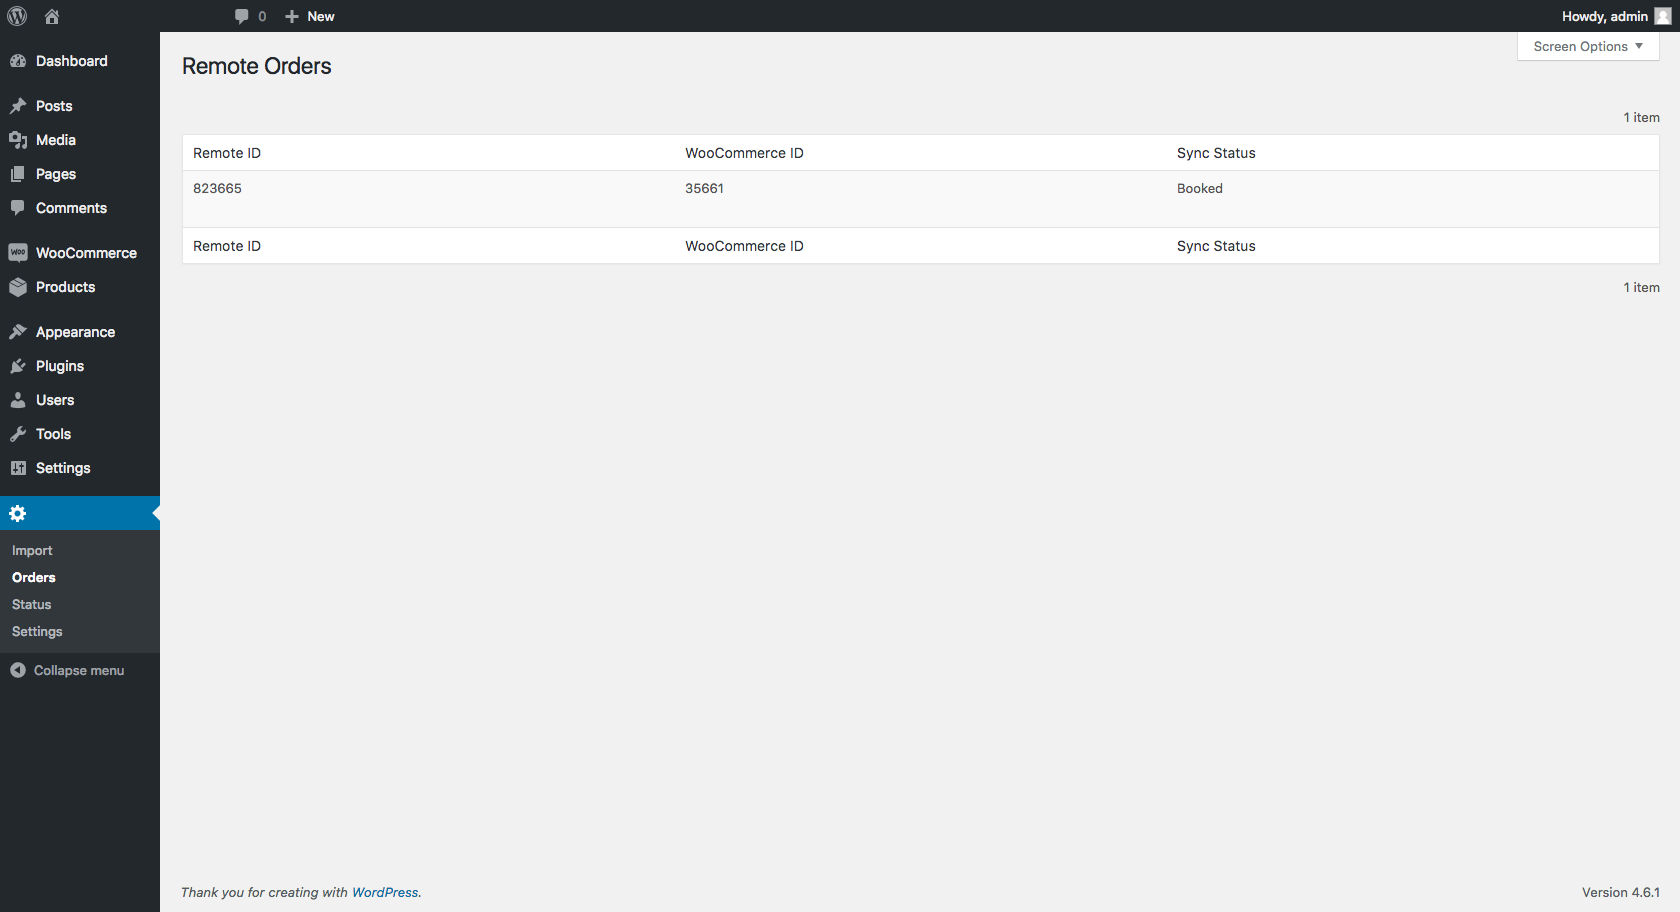The image size is (1680, 912).
Task: Open the plugin Settings submenu item
Action: tap(37, 632)
